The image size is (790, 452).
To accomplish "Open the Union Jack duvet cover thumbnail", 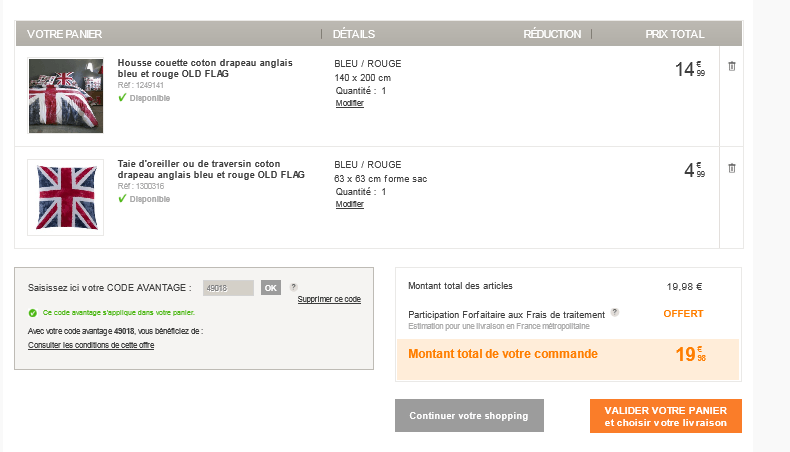I will pos(65,95).
